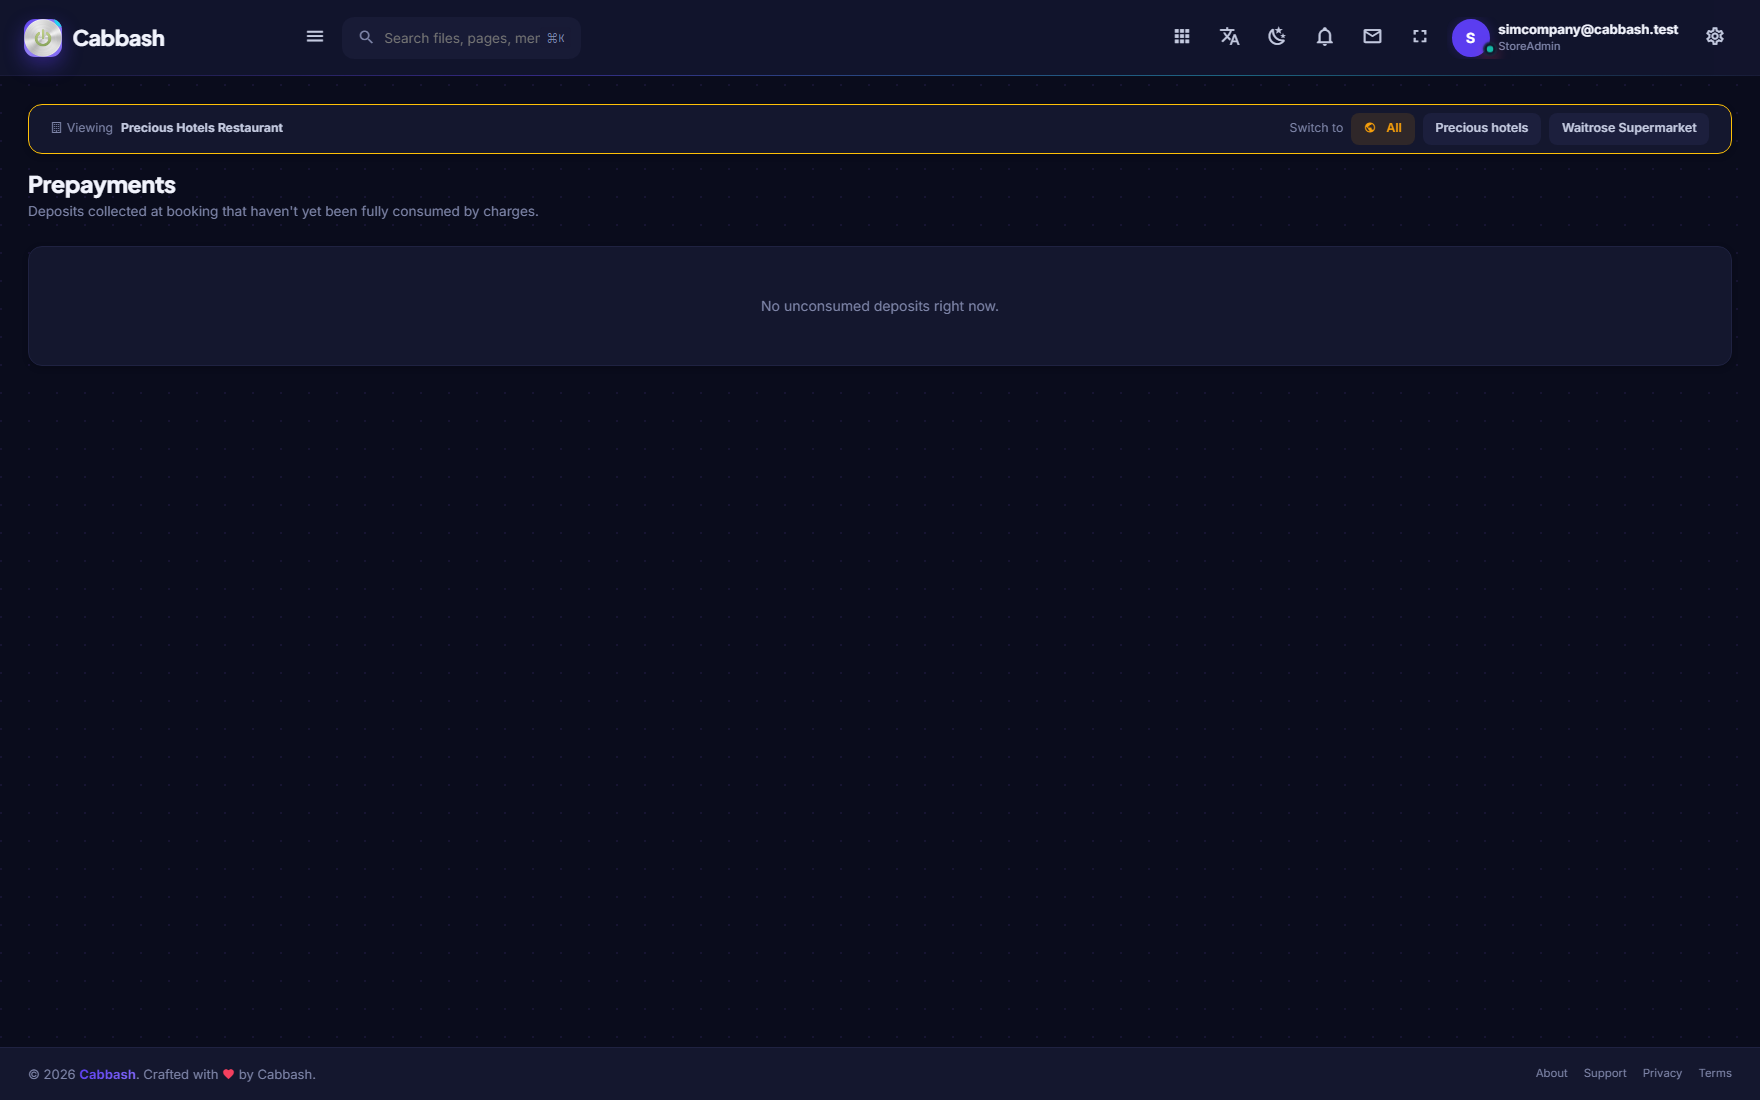The image size is (1760, 1100).
Task: Open the Privacy footer link
Action: tap(1662, 1073)
